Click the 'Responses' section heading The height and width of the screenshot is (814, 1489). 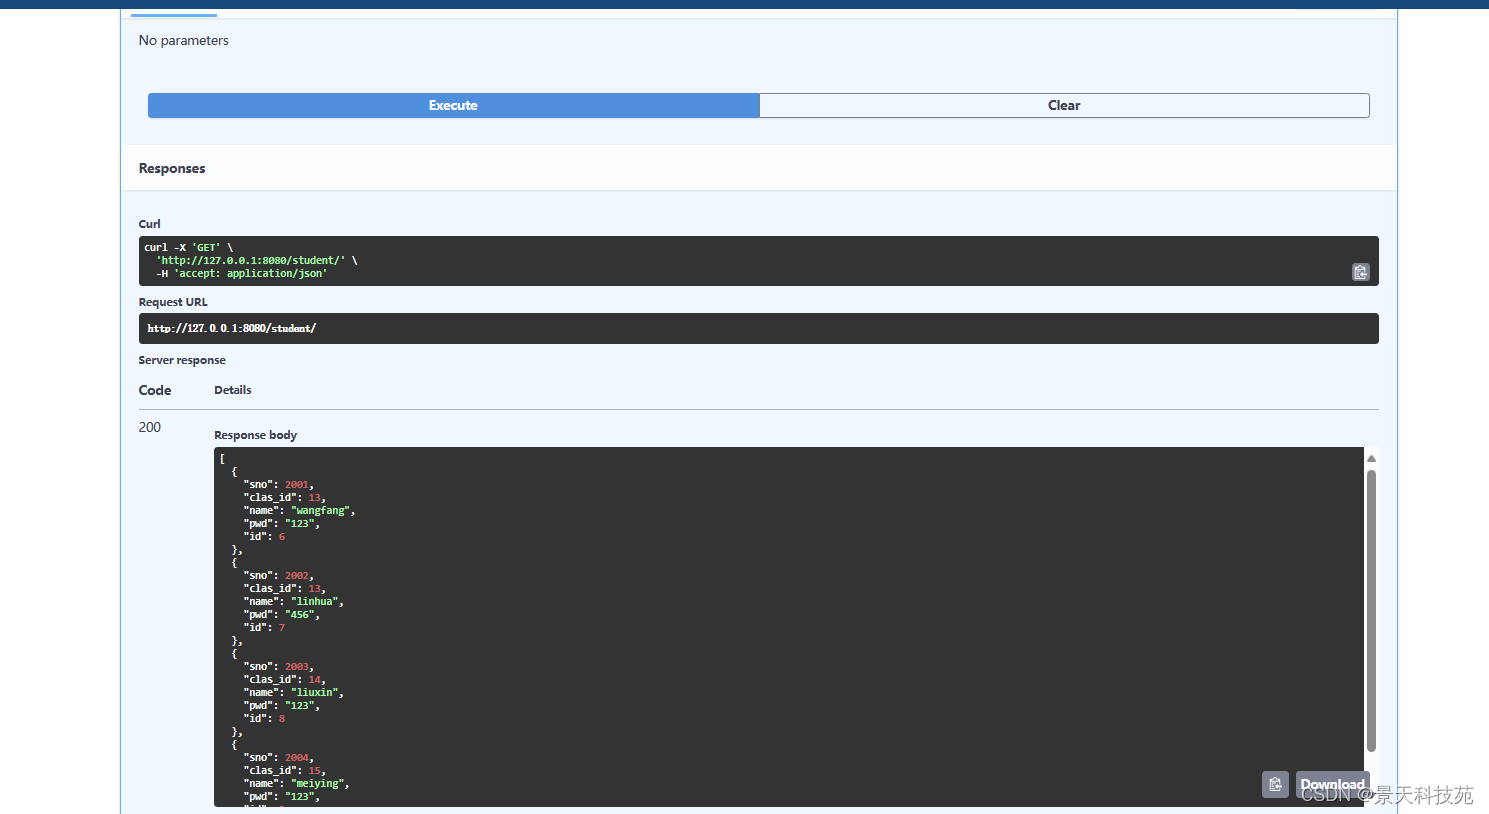[172, 168]
